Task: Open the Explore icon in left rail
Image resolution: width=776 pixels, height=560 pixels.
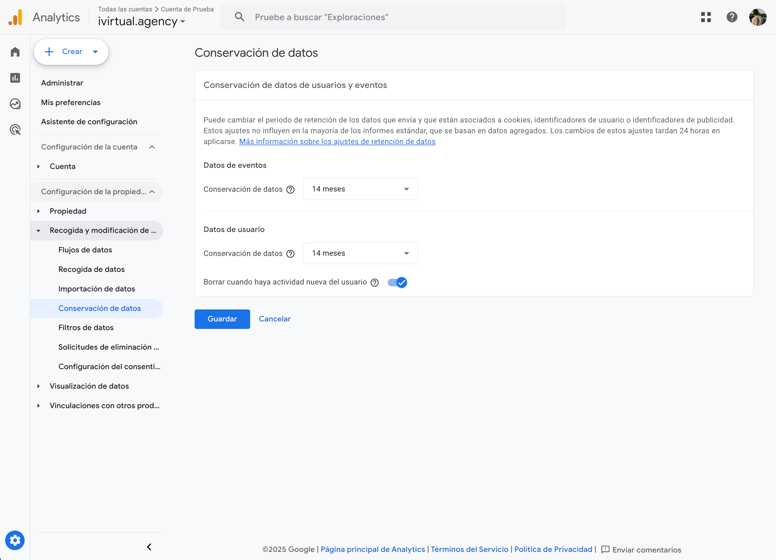Action: [x=15, y=103]
